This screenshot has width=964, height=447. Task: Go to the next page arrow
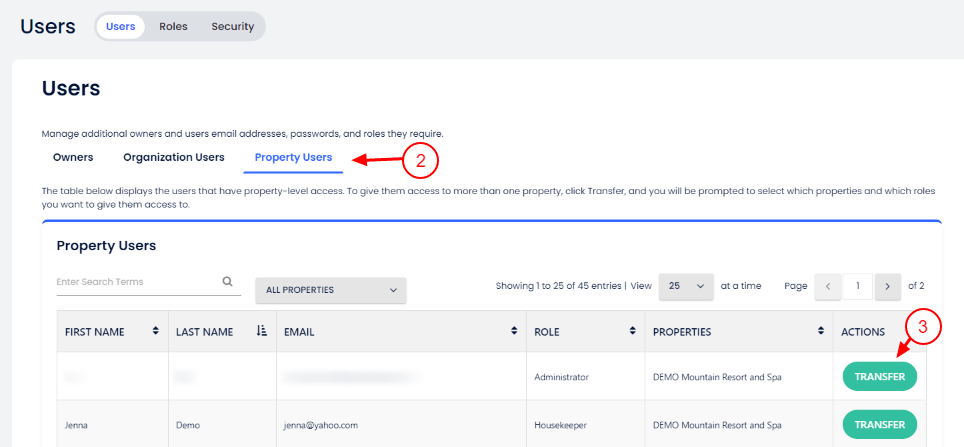pyautogui.click(x=887, y=286)
